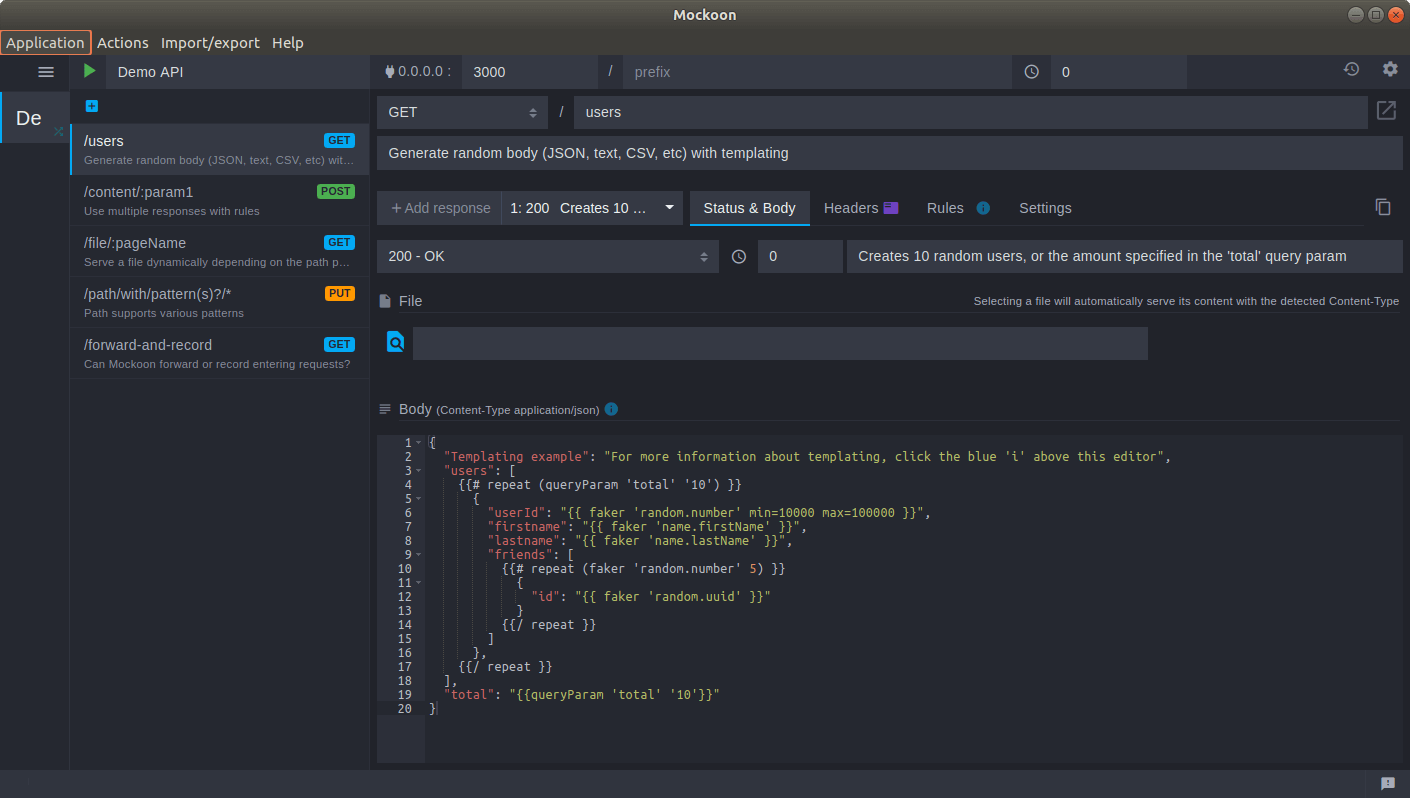Click the port 3000 field
Screen dimensions: 1410x798
(x=530, y=72)
